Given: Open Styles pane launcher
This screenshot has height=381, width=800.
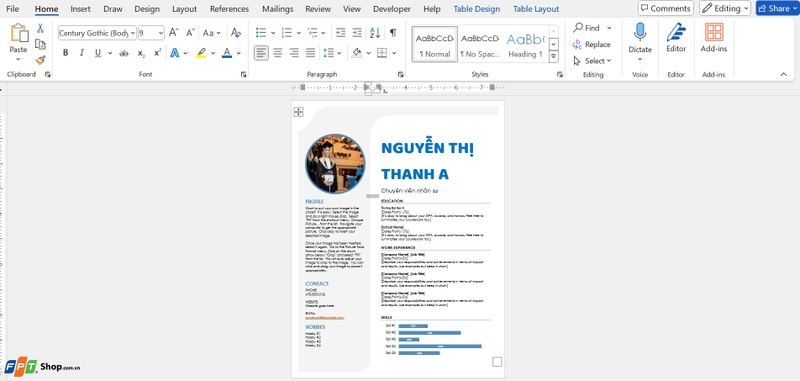Looking at the screenshot, I should (560, 74).
